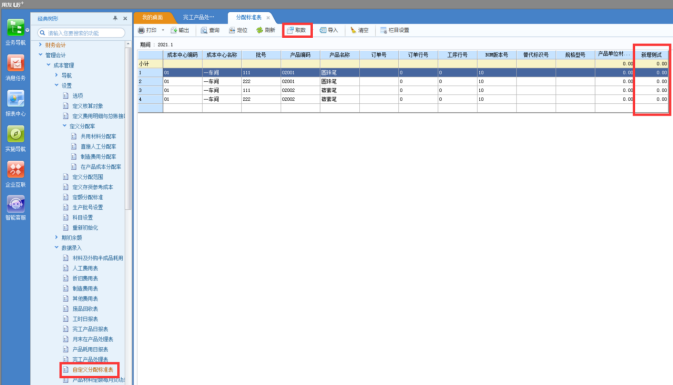Open 直接人工分配率 tree item
This screenshot has width=673, height=385.
point(98,146)
